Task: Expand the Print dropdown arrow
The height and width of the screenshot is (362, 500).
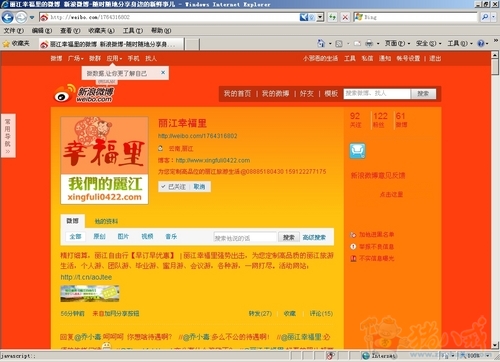Action: click(378, 44)
